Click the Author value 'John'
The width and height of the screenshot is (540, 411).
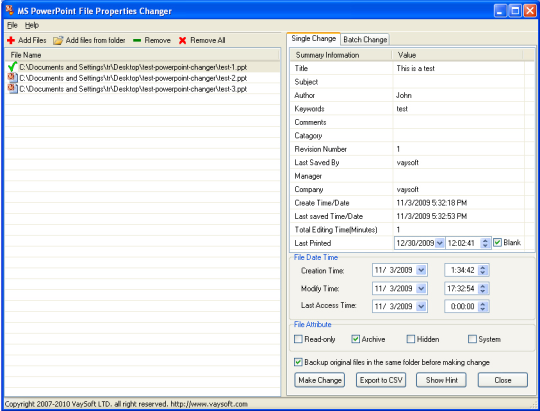pyautogui.click(x=404, y=95)
